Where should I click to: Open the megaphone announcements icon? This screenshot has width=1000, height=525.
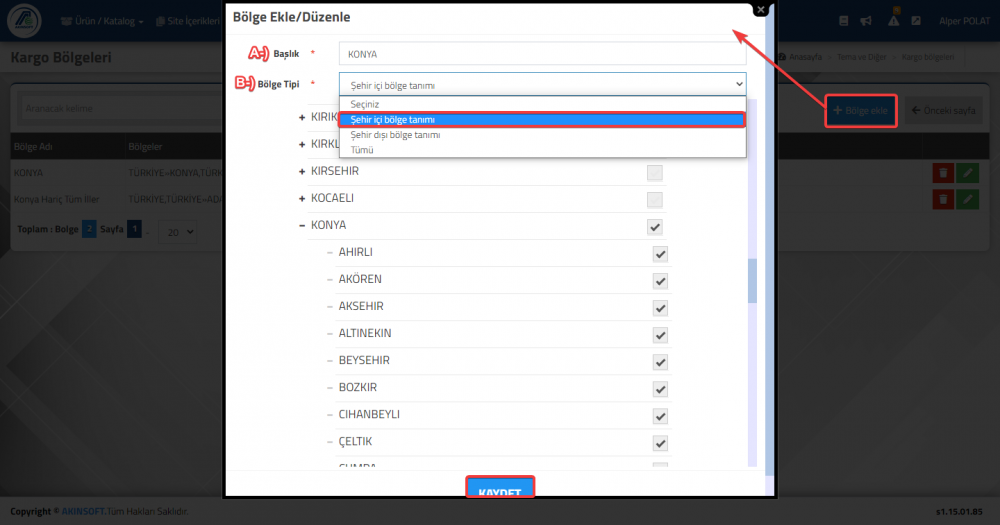tap(866, 21)
